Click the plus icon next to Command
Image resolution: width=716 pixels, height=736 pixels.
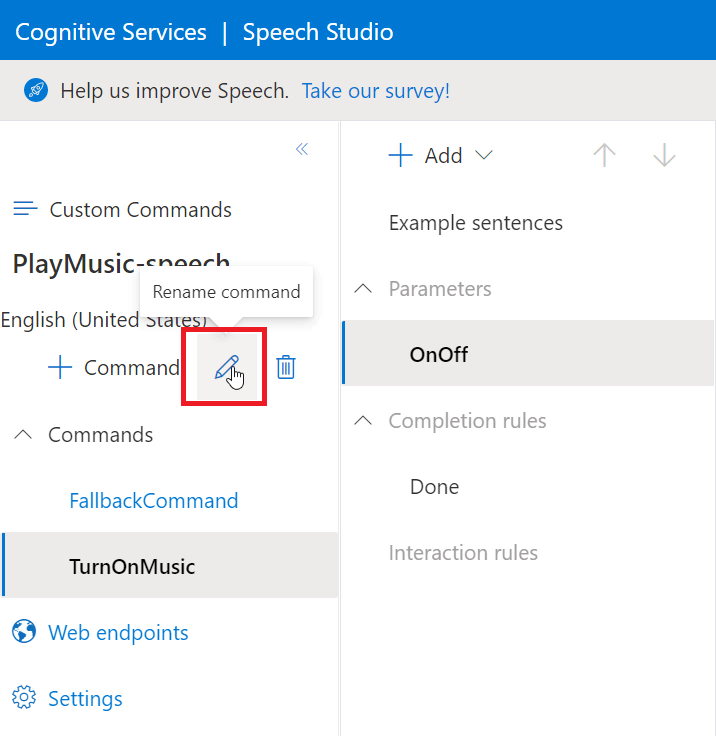tap(60, 367)
